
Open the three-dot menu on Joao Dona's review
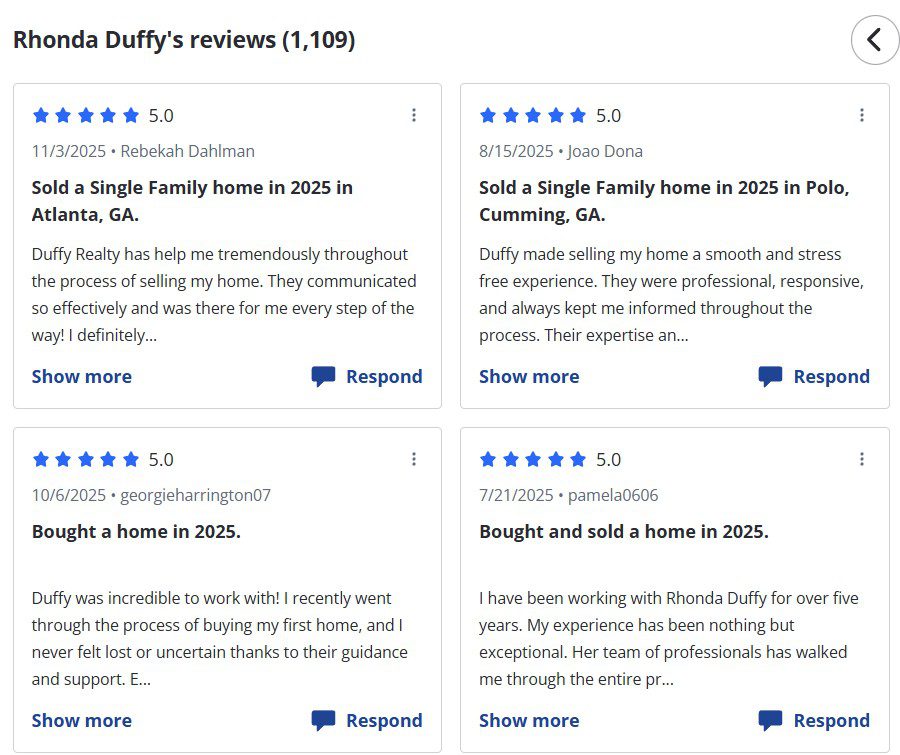[862, 115]
